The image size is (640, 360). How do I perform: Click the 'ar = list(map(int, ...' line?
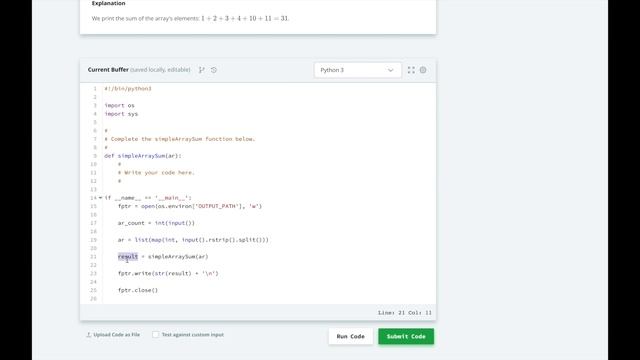193,240
